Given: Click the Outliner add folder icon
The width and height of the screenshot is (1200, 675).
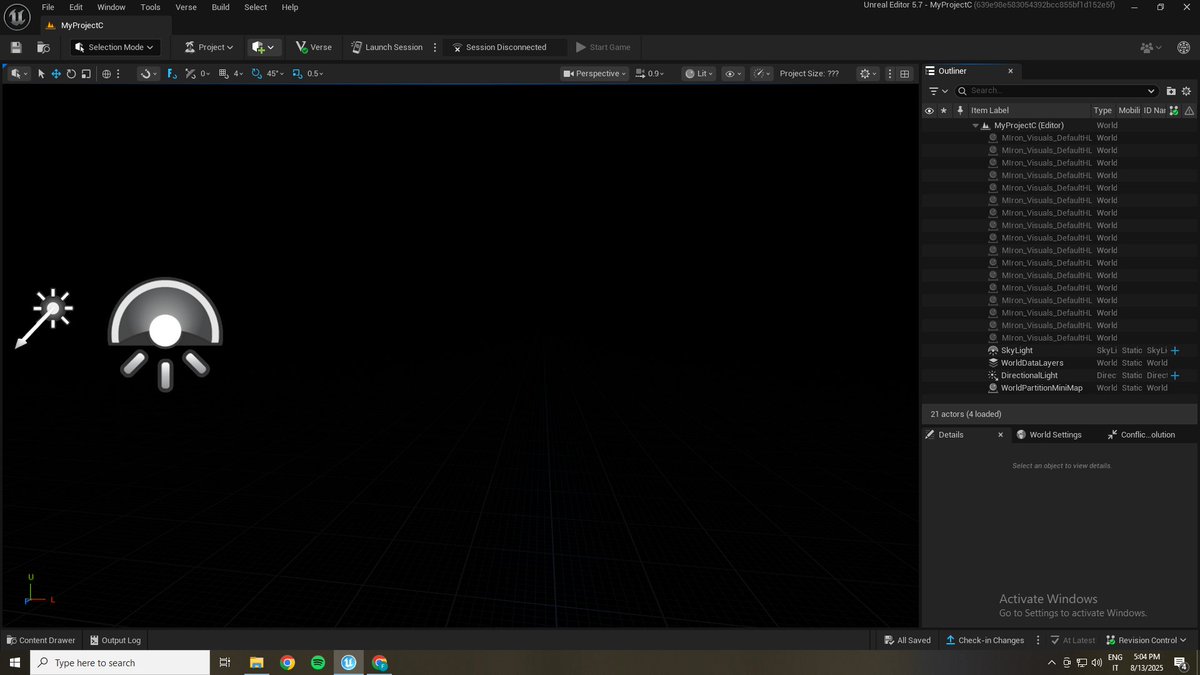Looking at the screenshot, I should (x=1171, y=91).
